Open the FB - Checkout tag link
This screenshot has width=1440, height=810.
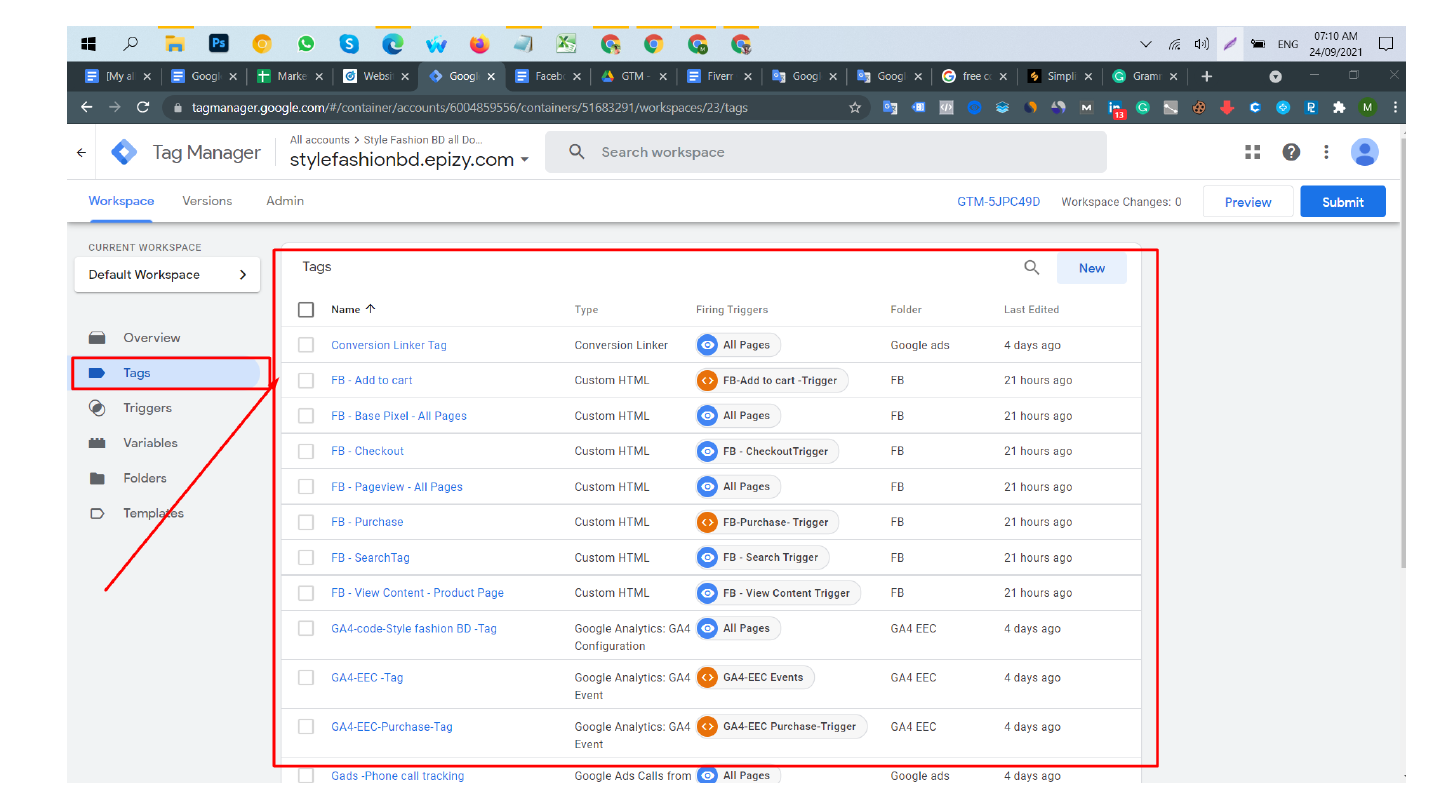(367, 451)
